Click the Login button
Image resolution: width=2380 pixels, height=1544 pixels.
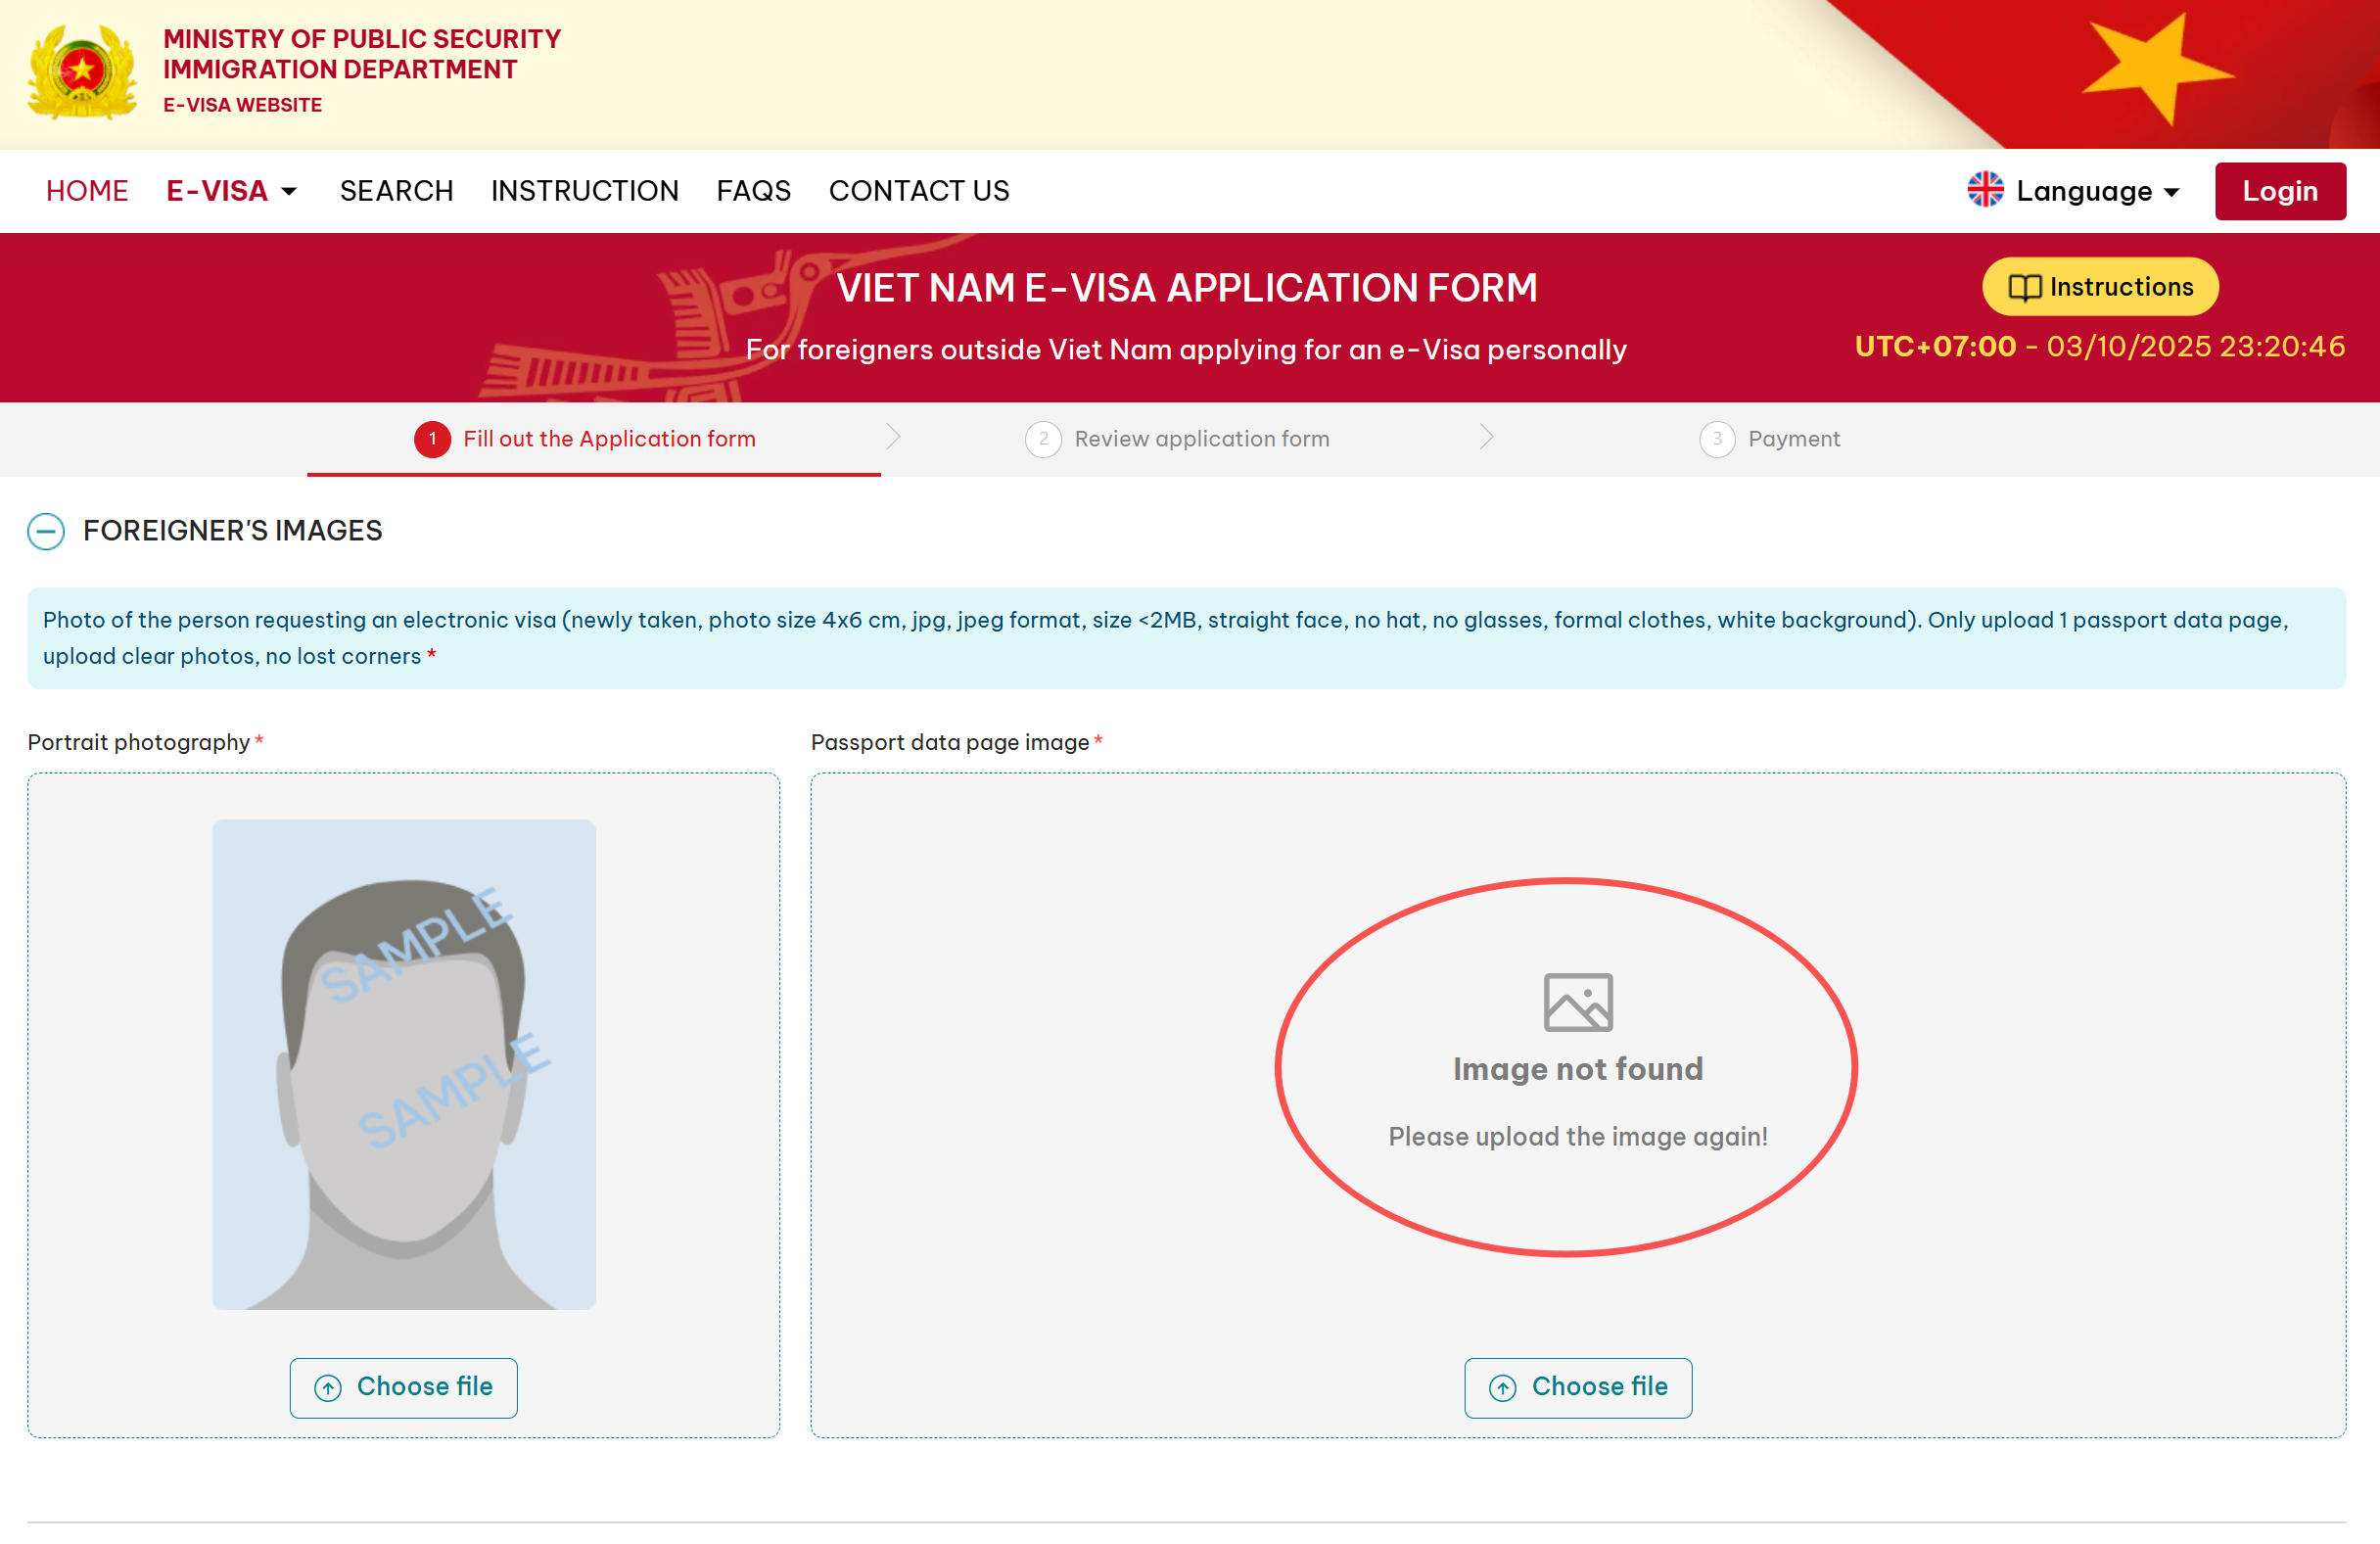point(2279,191)
